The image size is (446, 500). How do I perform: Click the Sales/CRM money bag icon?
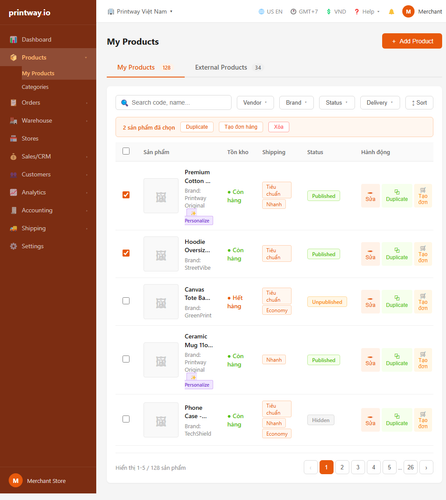pyautogui.click(x=13, y=156)
